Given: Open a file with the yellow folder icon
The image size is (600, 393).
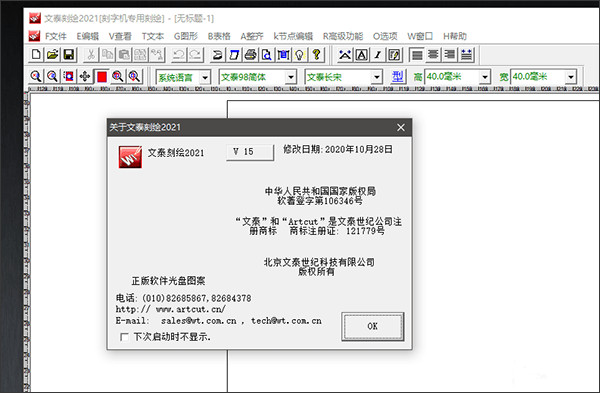Looking at the screenshot, I should pyautogui.click(x=52, y=54).
